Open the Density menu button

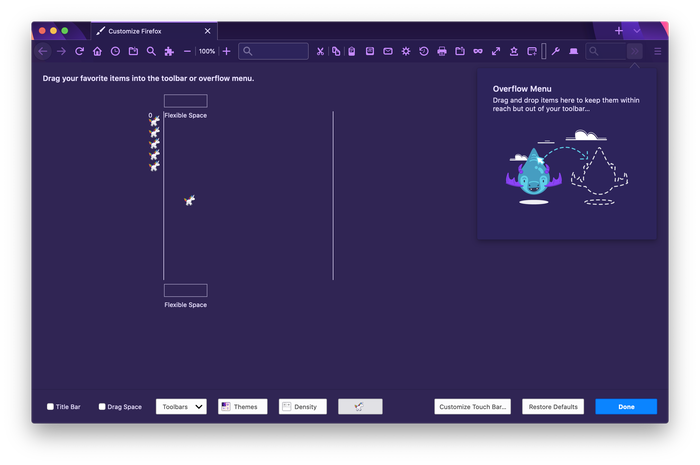pos(303,407)
